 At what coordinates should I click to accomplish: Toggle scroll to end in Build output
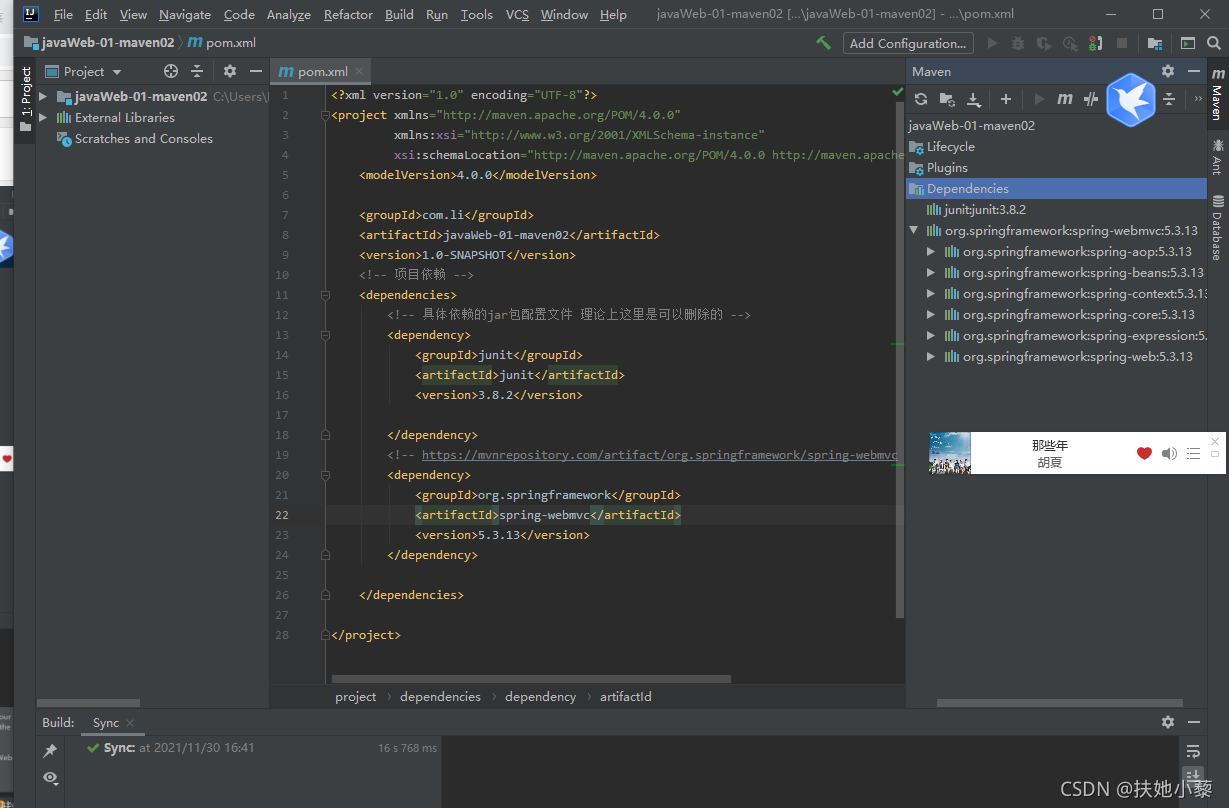coord(1193,777)
